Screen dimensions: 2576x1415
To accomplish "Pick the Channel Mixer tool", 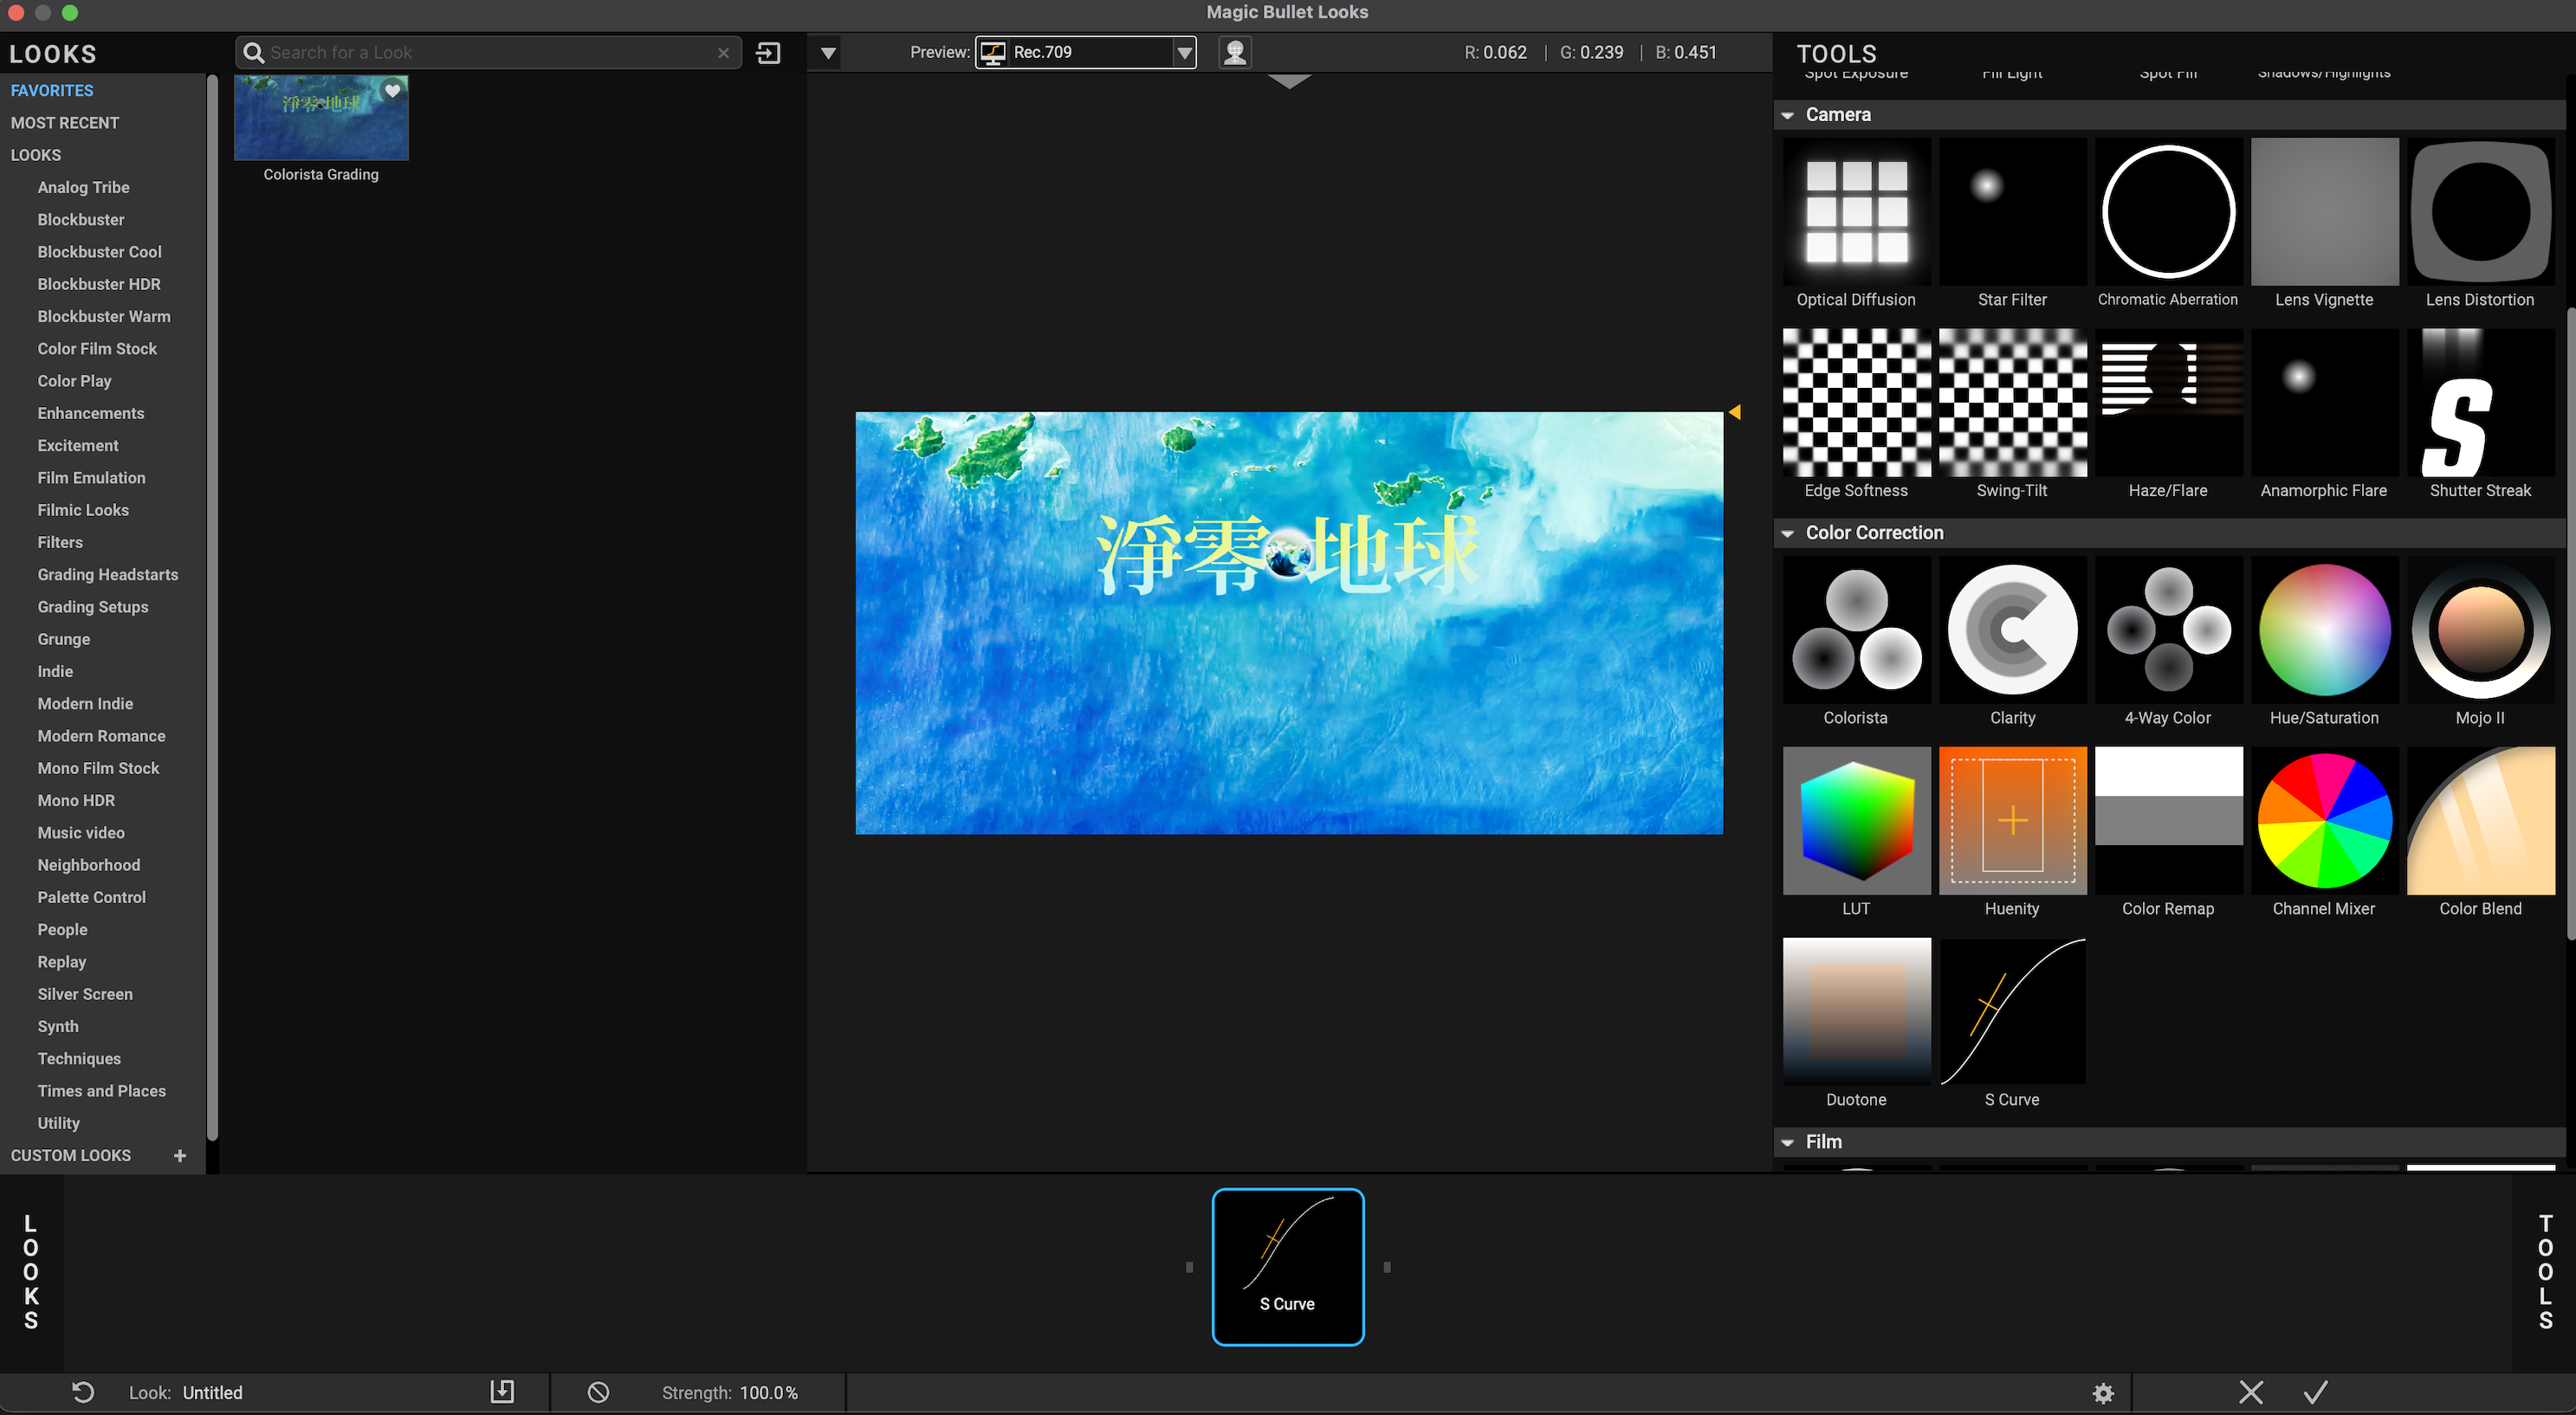I will click(x=2324, y=820).
